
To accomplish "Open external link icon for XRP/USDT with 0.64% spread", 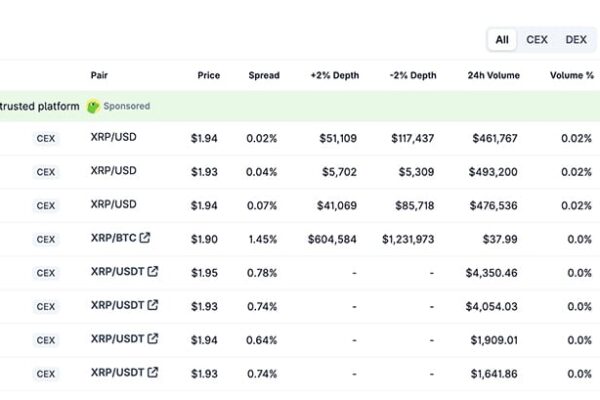I will (x=153, y=339).
